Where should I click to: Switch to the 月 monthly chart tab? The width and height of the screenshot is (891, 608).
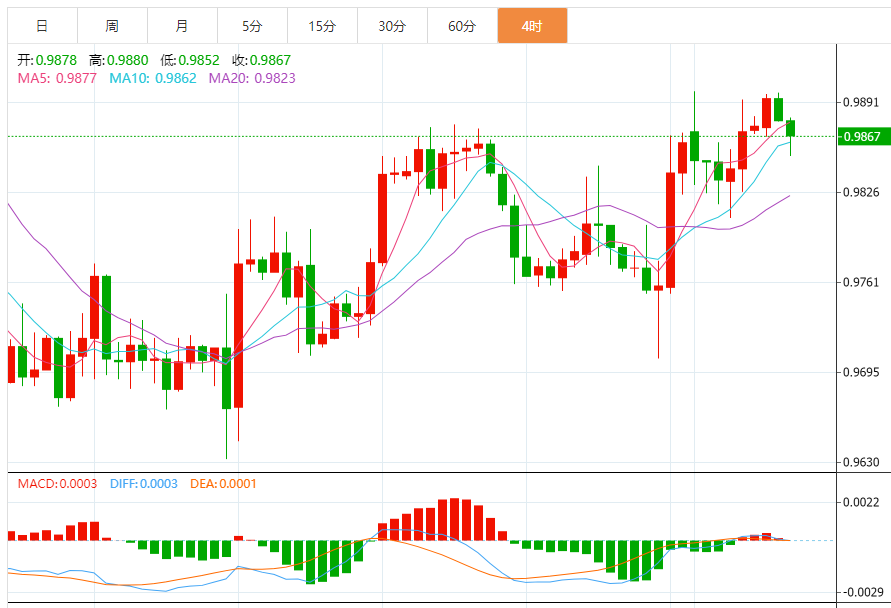coord(182,26)
